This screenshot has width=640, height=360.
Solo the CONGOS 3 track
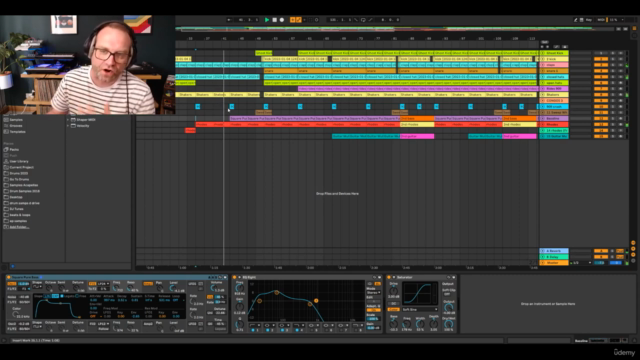tap(613, 100)
